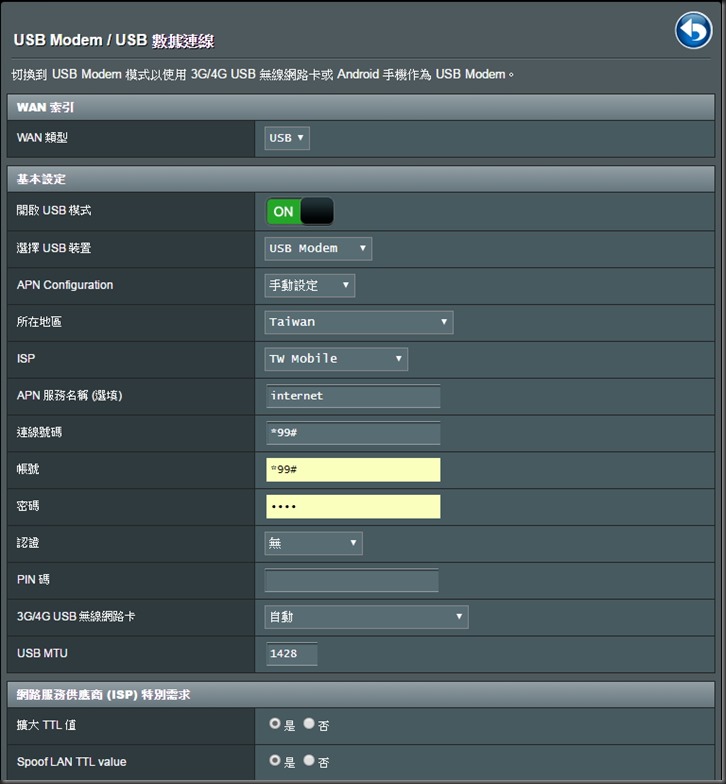Click the 密碼 password field
Image resolution: width=726 pixels, height=784 pixels.
click(x=353, y=506)
